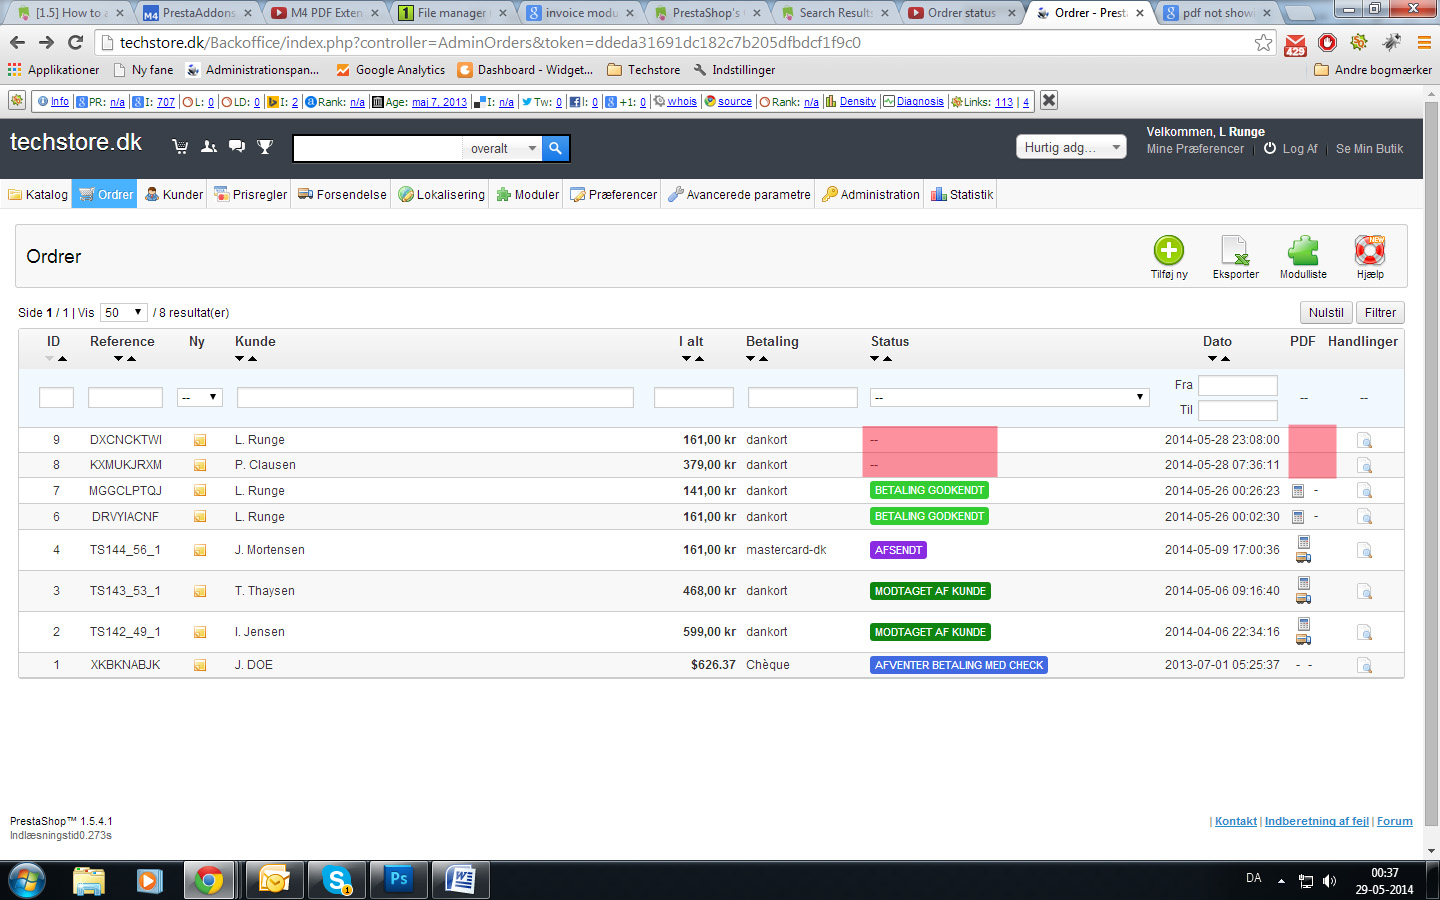
Task: Click the Windows Start button
Action: [27, 880]
